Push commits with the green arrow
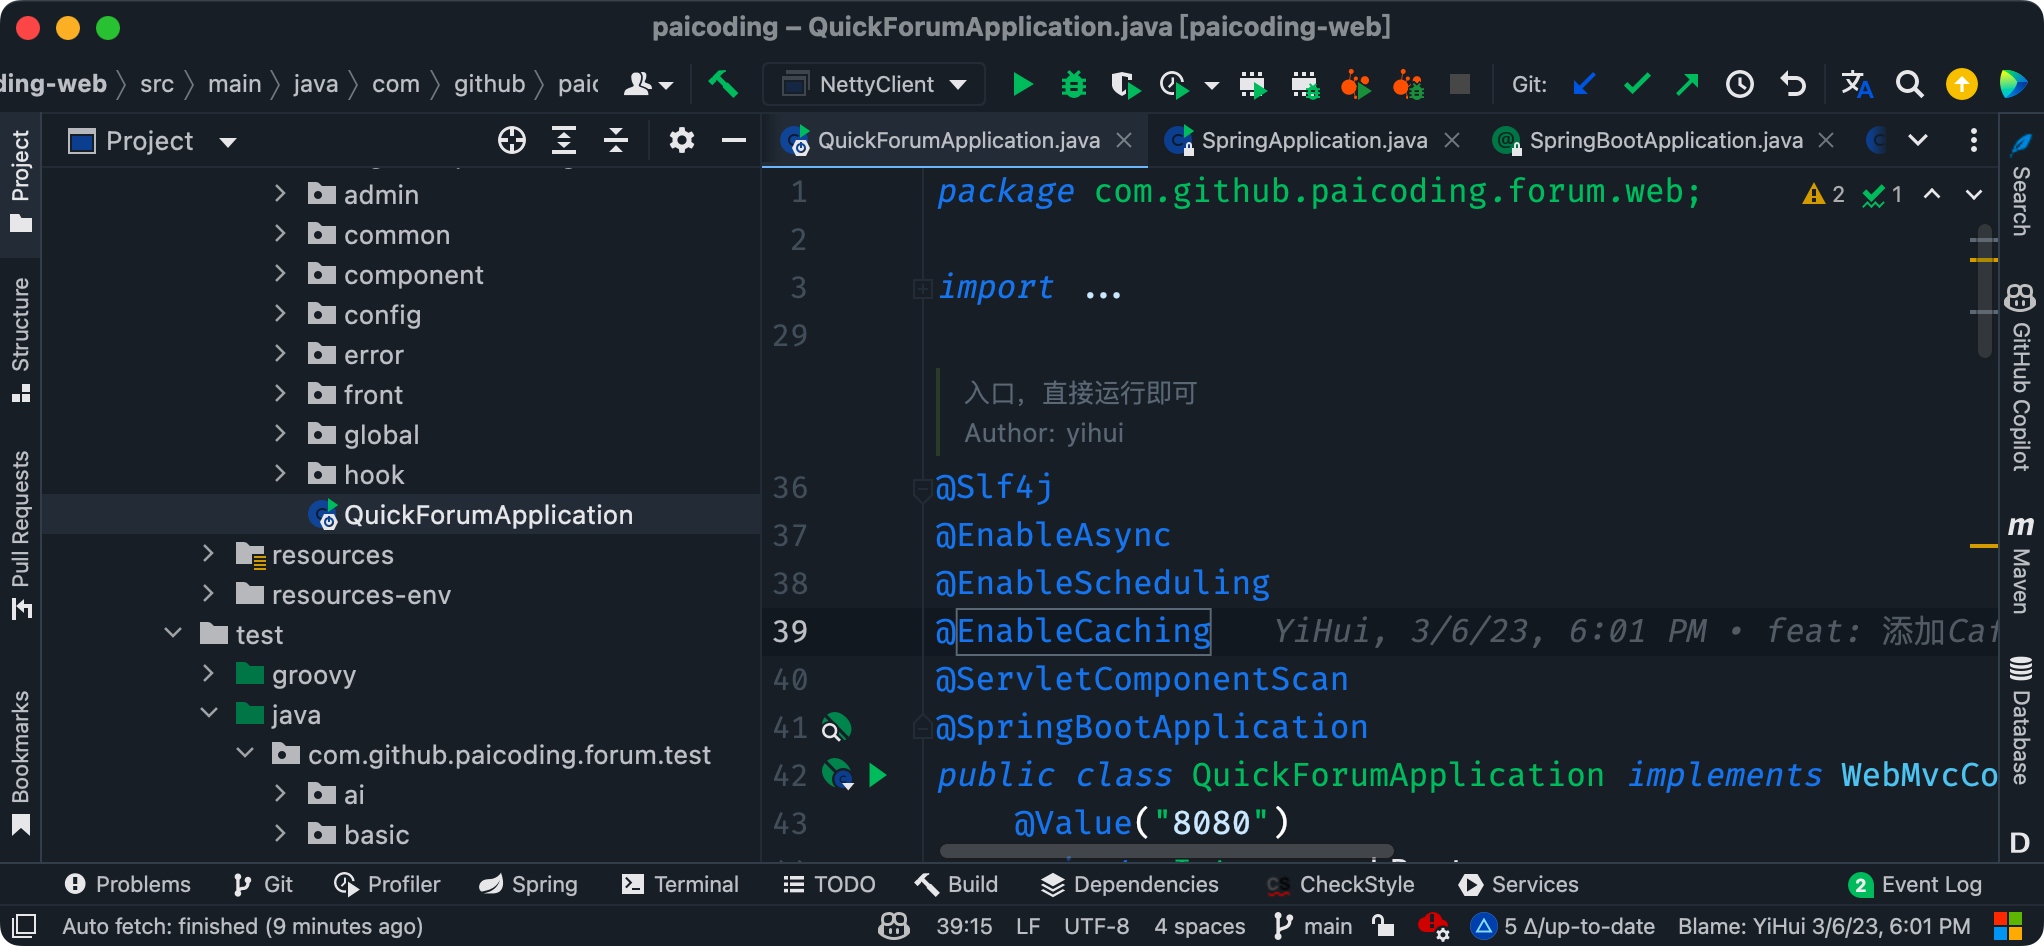 1688,84
